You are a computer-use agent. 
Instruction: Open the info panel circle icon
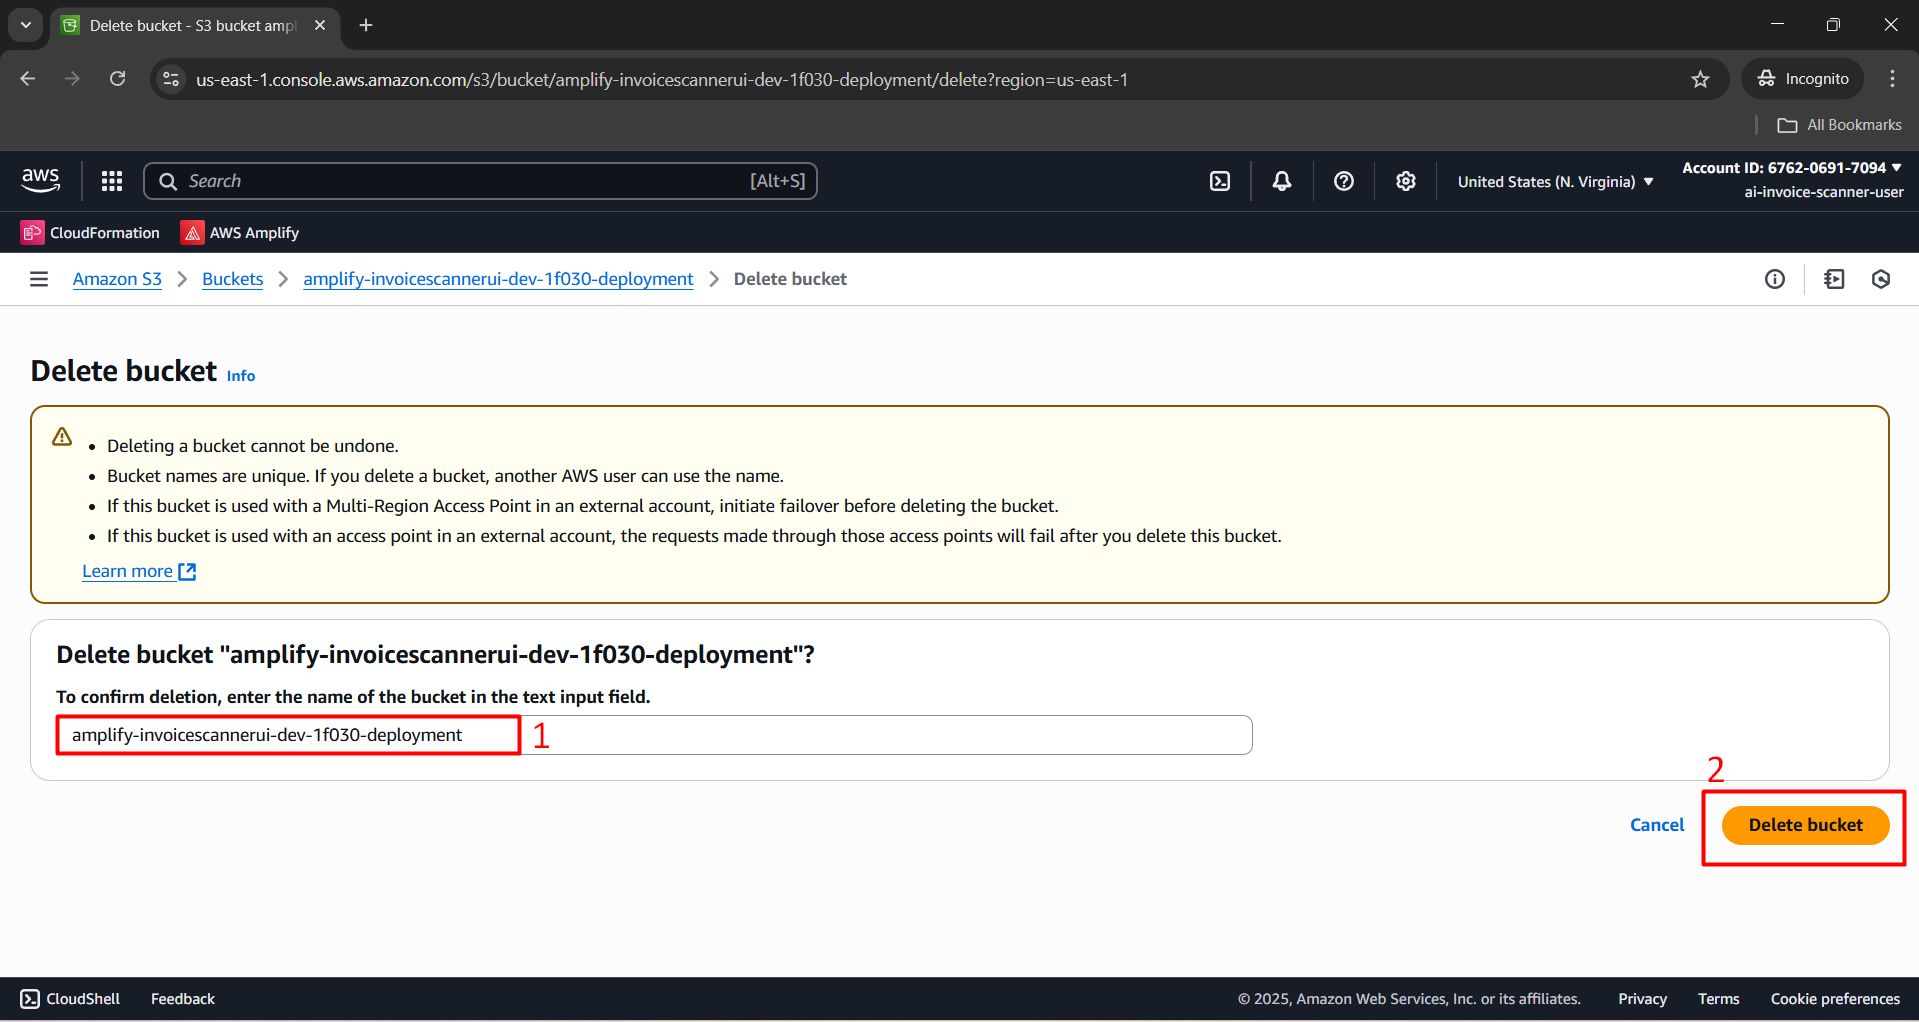pyautogui.click(x=1775, y=279)
